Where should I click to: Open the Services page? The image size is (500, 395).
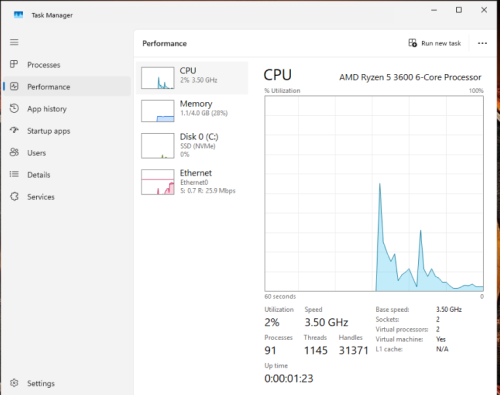(x=41, y=197)
